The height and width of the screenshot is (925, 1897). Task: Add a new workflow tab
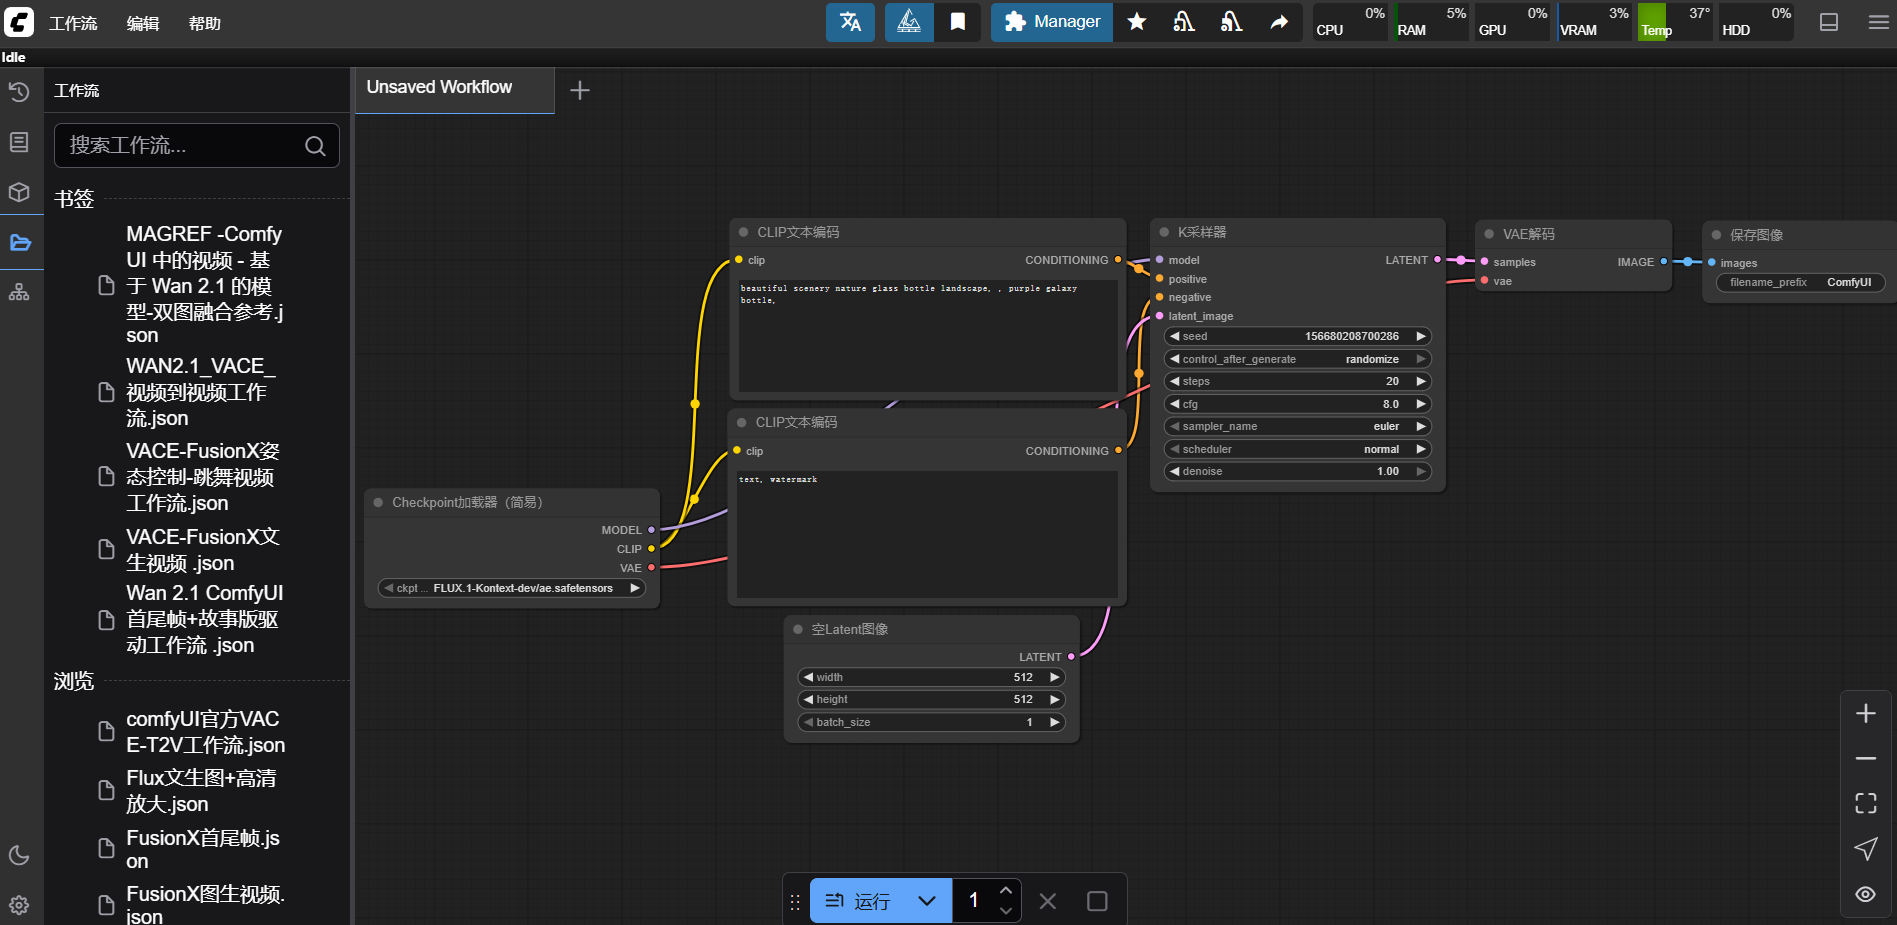pyautogui.click(x=579, y=91)
